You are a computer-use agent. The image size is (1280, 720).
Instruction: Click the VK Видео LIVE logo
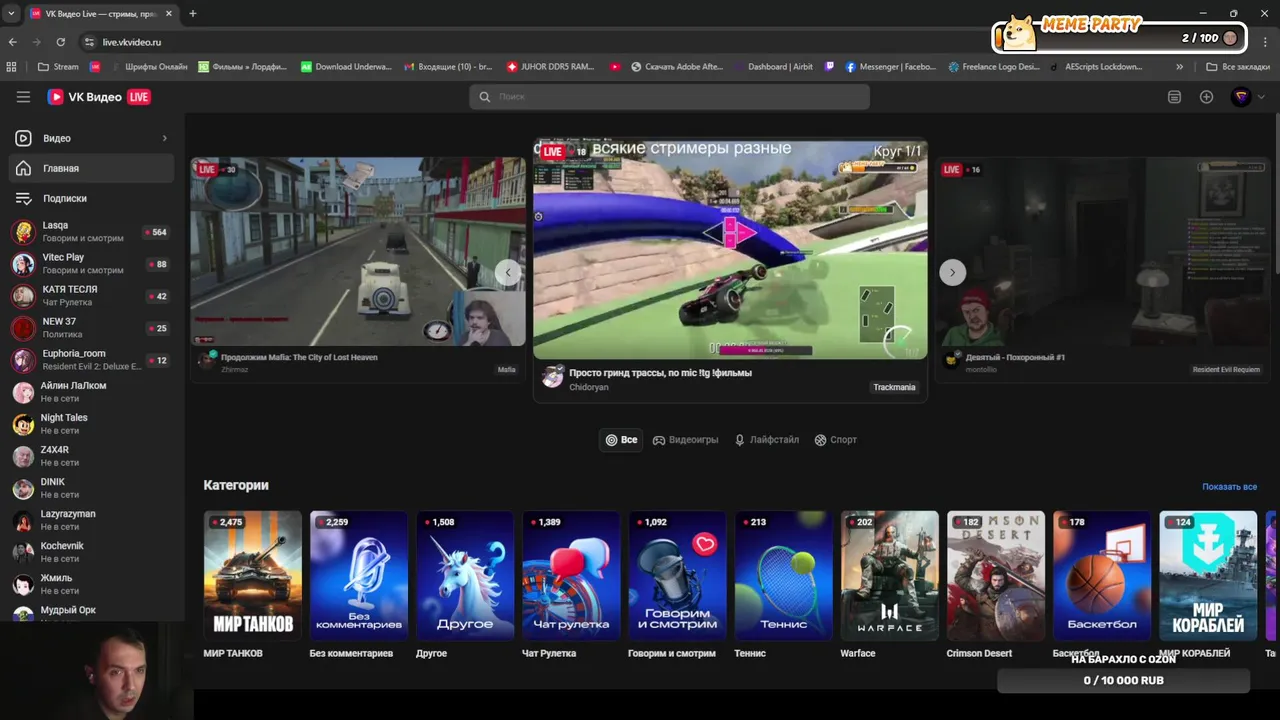[99, 97]
